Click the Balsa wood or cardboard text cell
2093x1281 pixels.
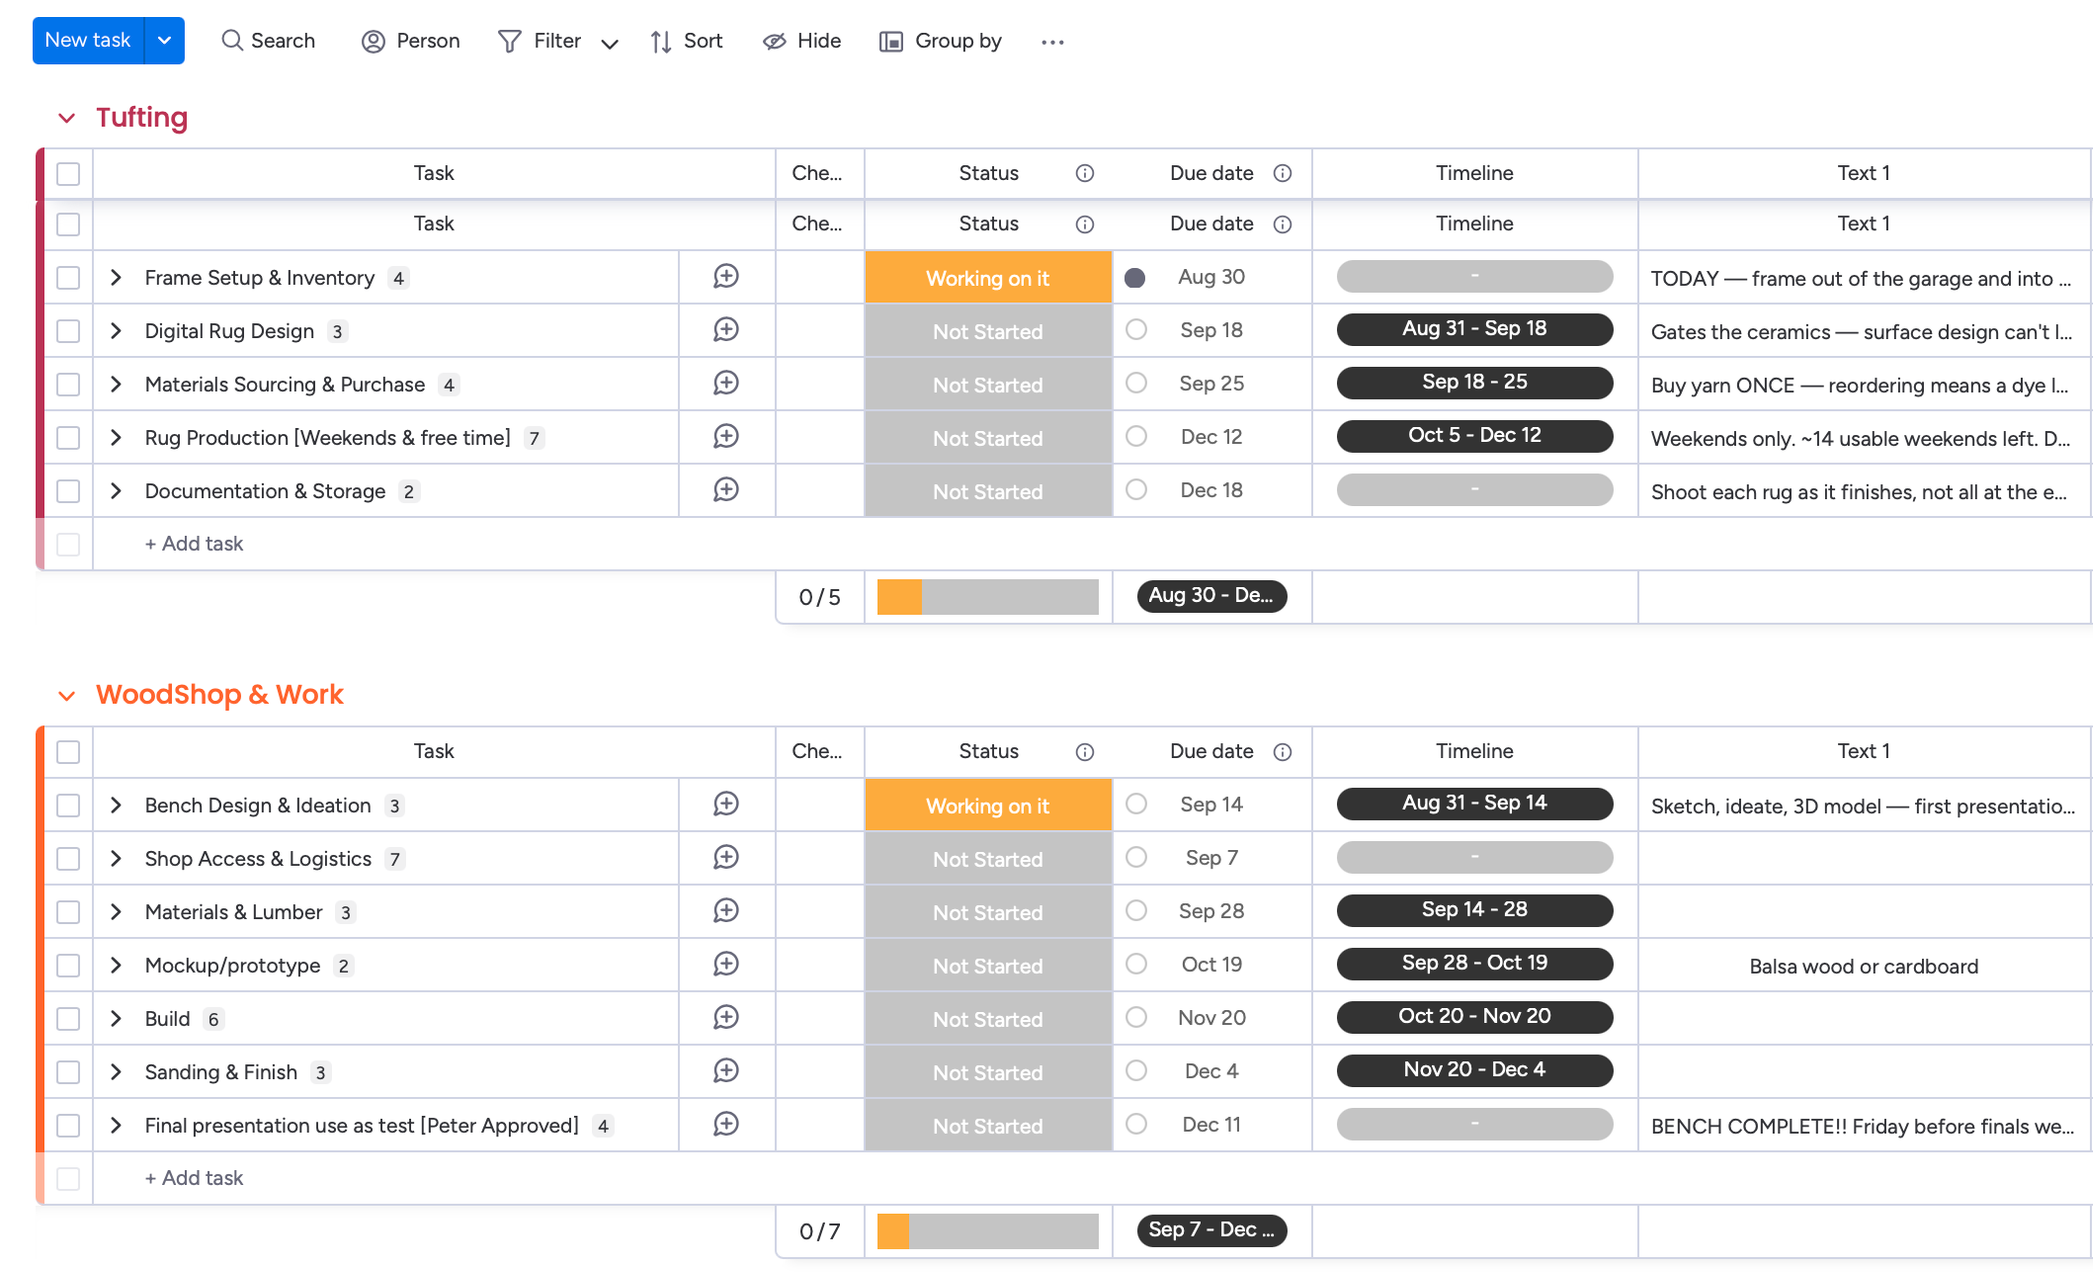pos(1863,965)
